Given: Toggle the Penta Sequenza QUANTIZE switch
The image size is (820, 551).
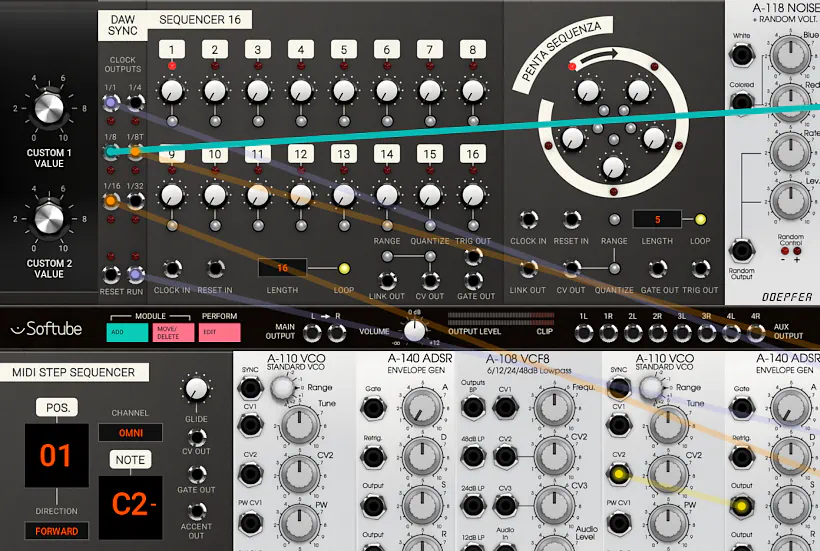Looking at the screenshot, I should (x=614, y=269).
